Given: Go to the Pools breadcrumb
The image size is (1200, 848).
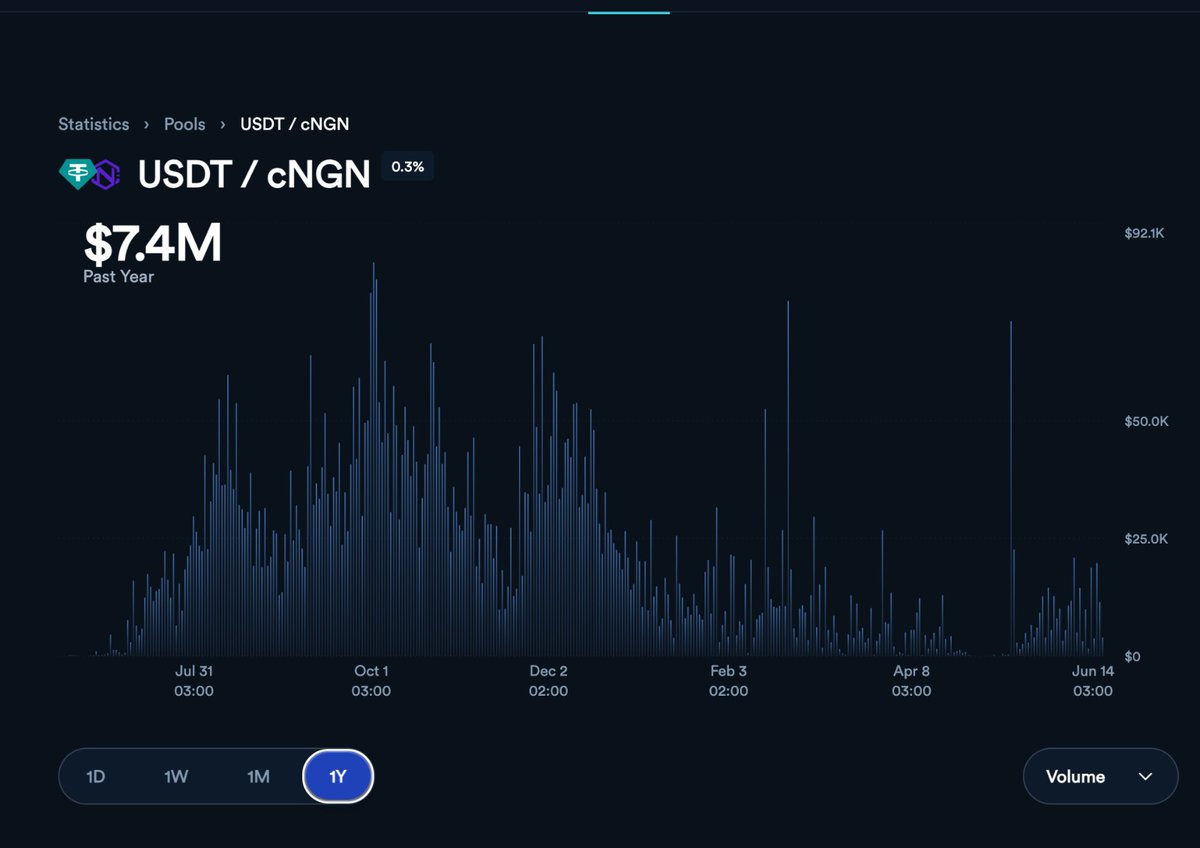Looking at the screenshot, I should [185, 124].
